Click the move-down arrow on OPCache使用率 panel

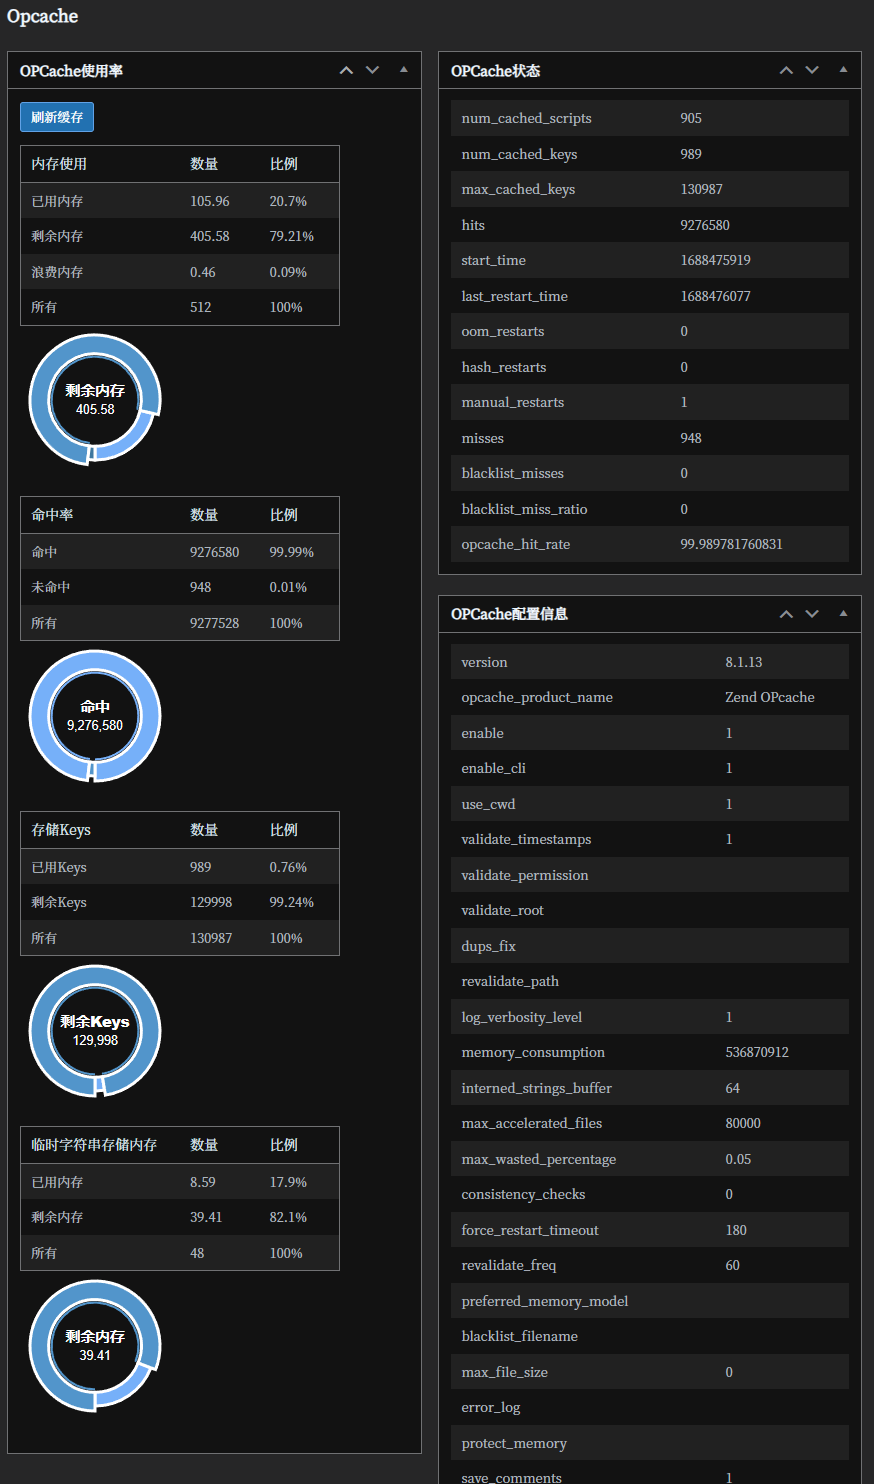(372, 70)
